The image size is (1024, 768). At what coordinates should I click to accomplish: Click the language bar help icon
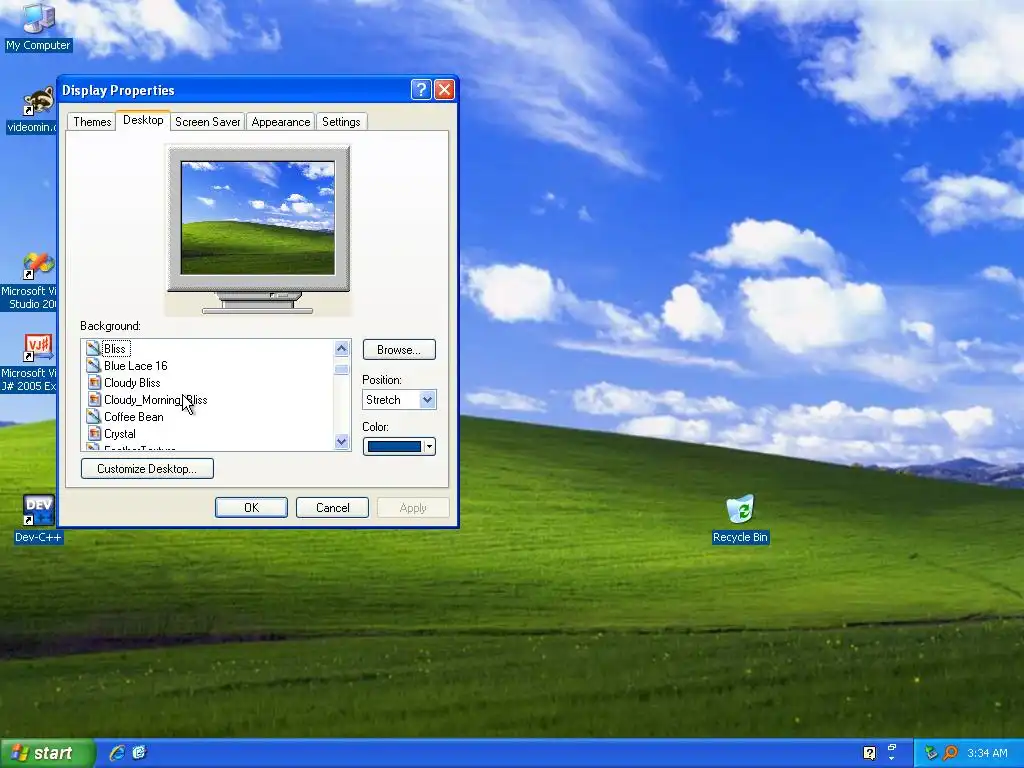click(869, 753)
